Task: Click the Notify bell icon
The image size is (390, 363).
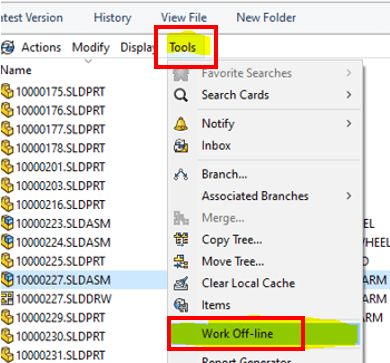Action: click(181, 124)
